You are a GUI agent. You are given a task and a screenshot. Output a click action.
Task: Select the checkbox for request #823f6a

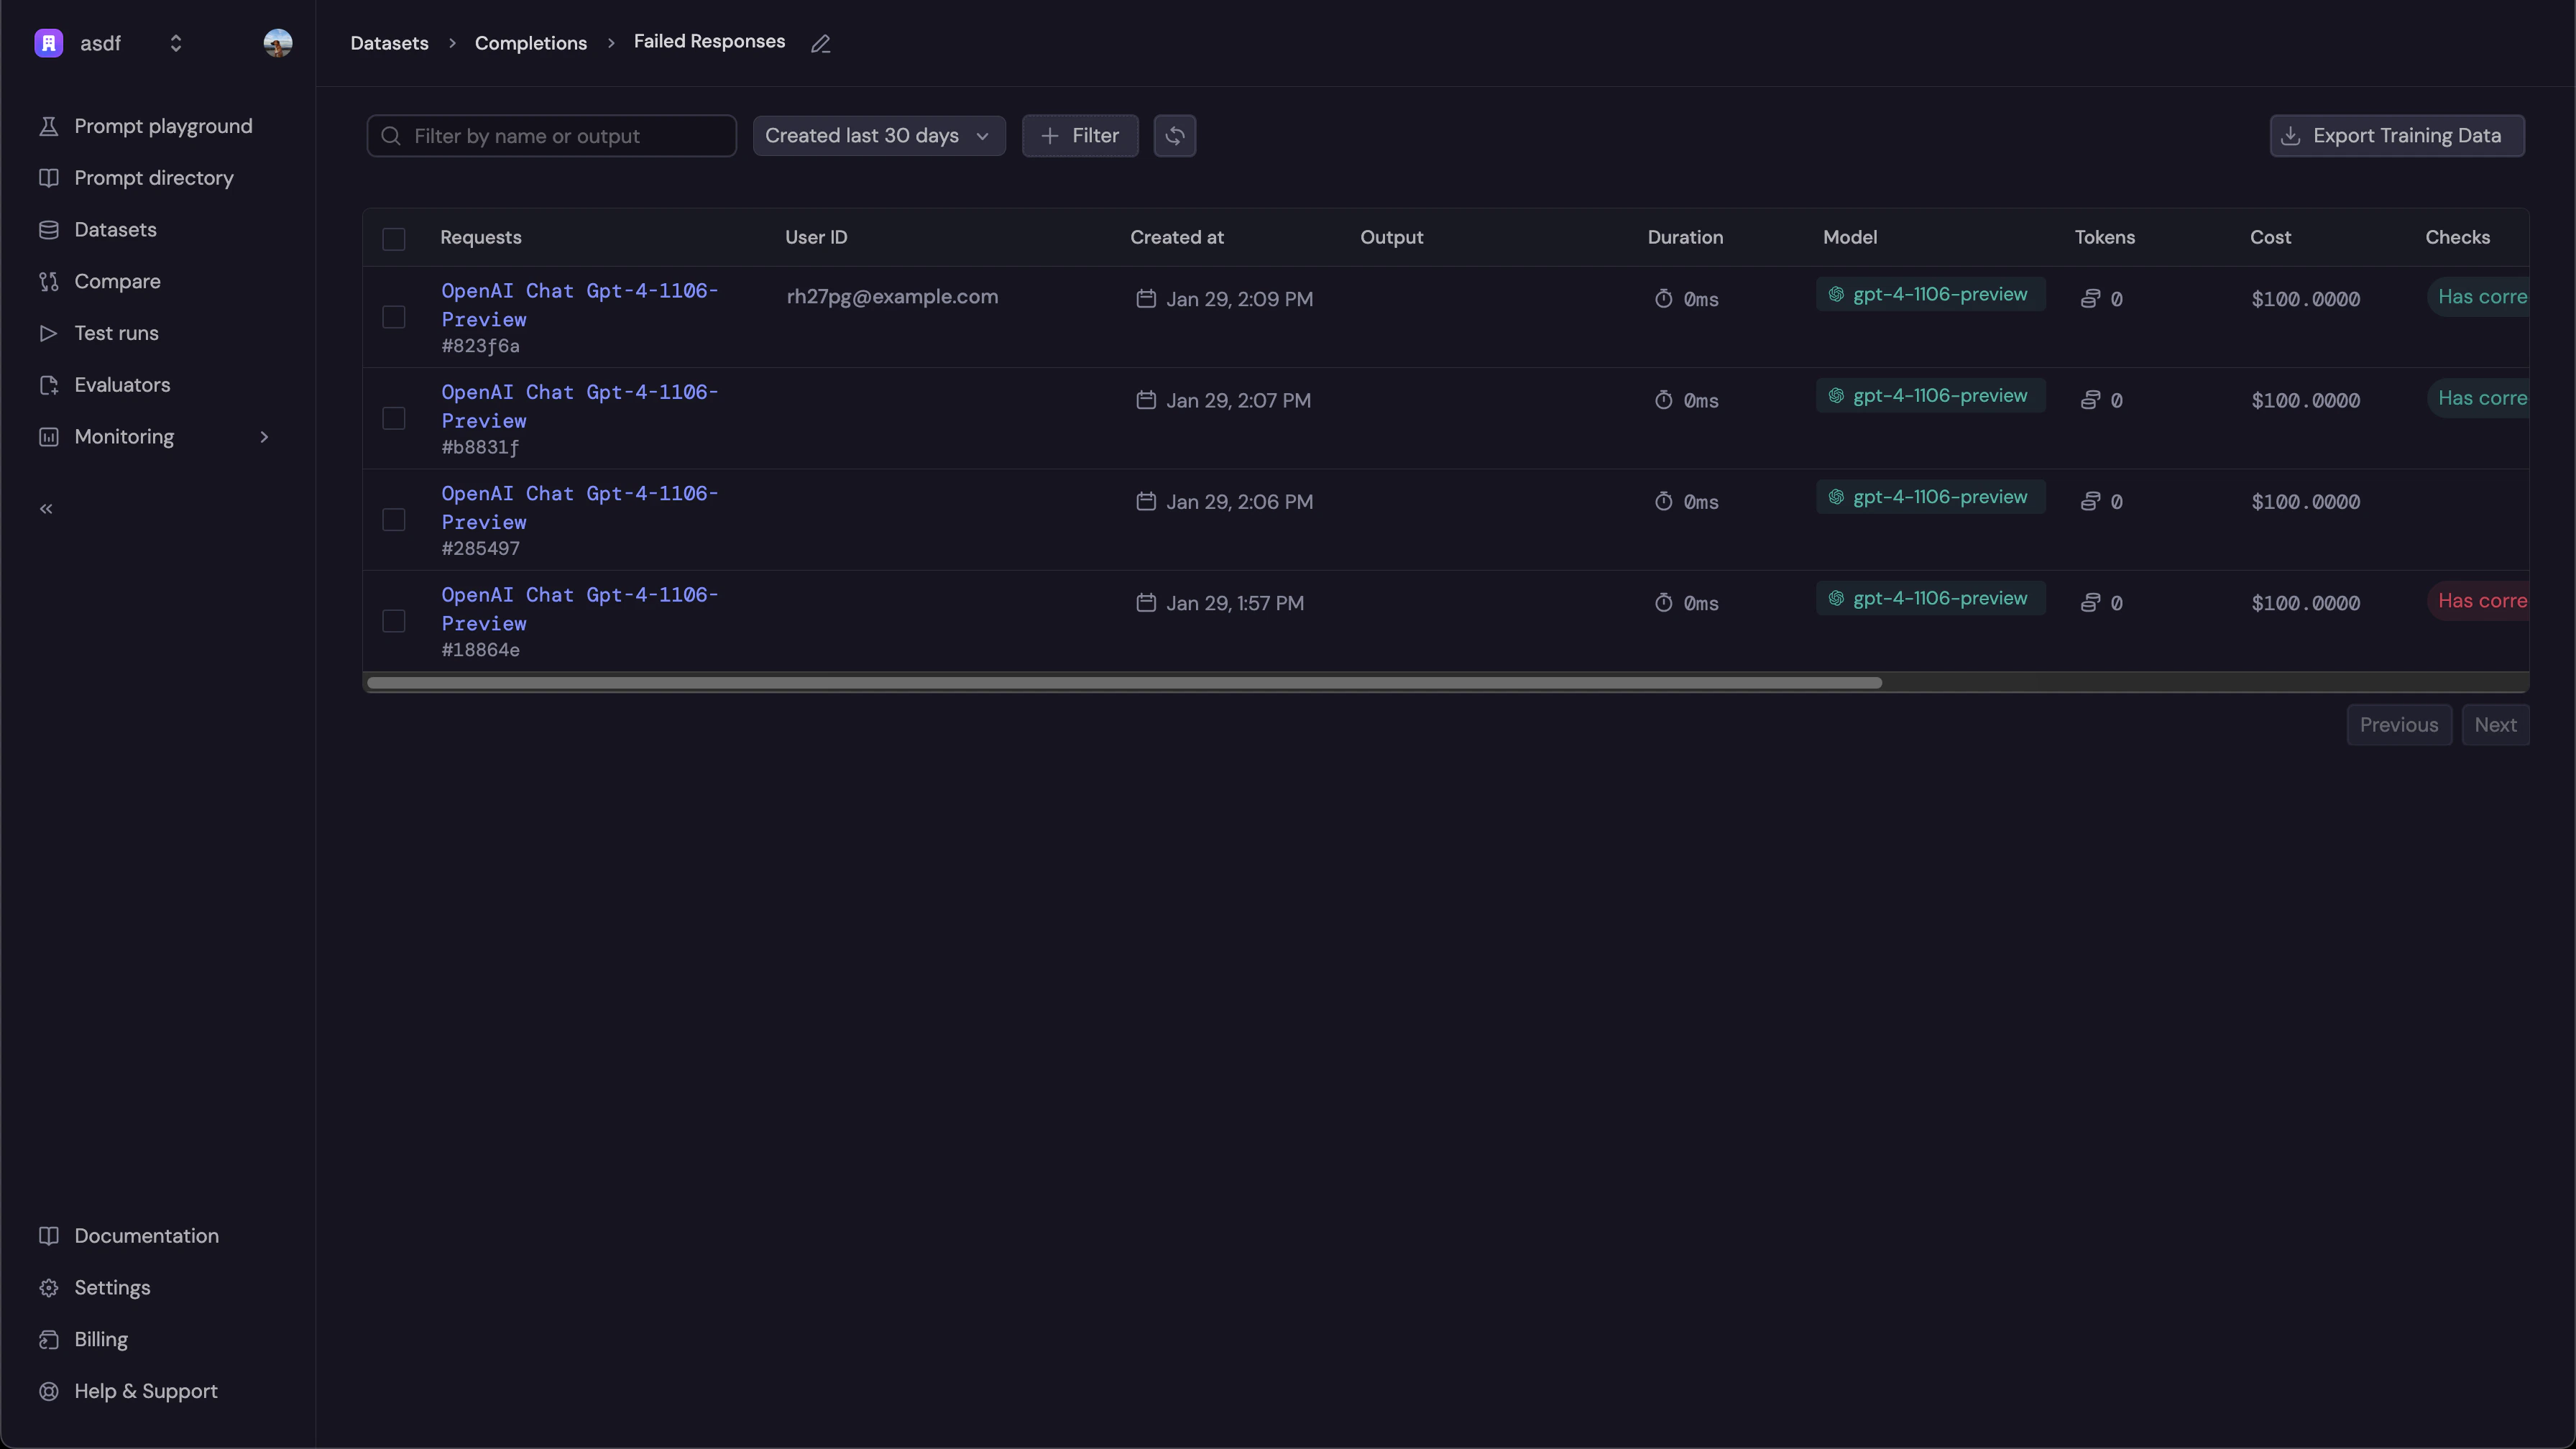coord(394,317)
